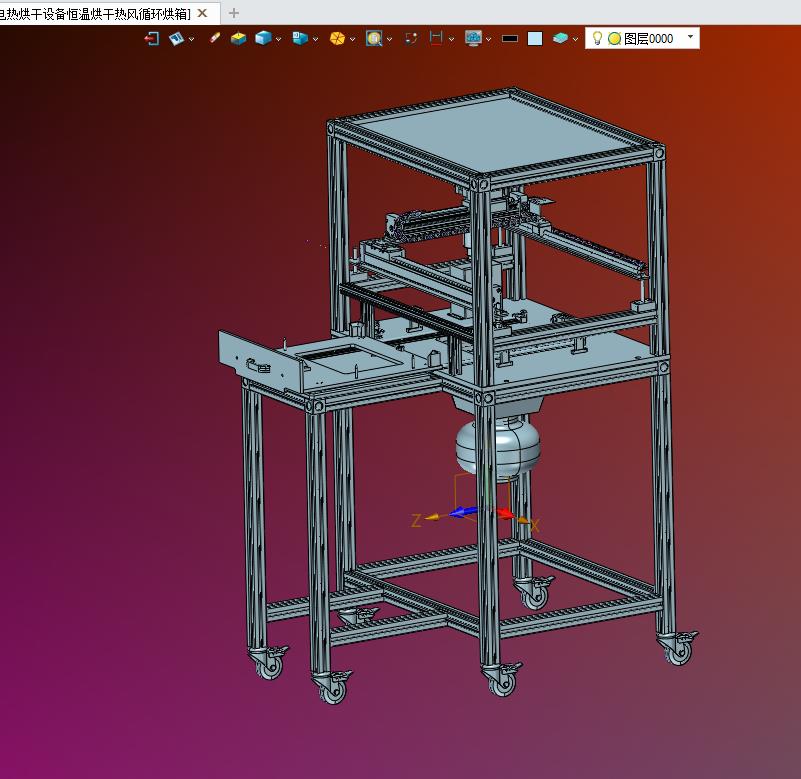Screen dimensions: 801x779
Task: Click the yellow circle layer state icon
Action: (x=615, y=38)
